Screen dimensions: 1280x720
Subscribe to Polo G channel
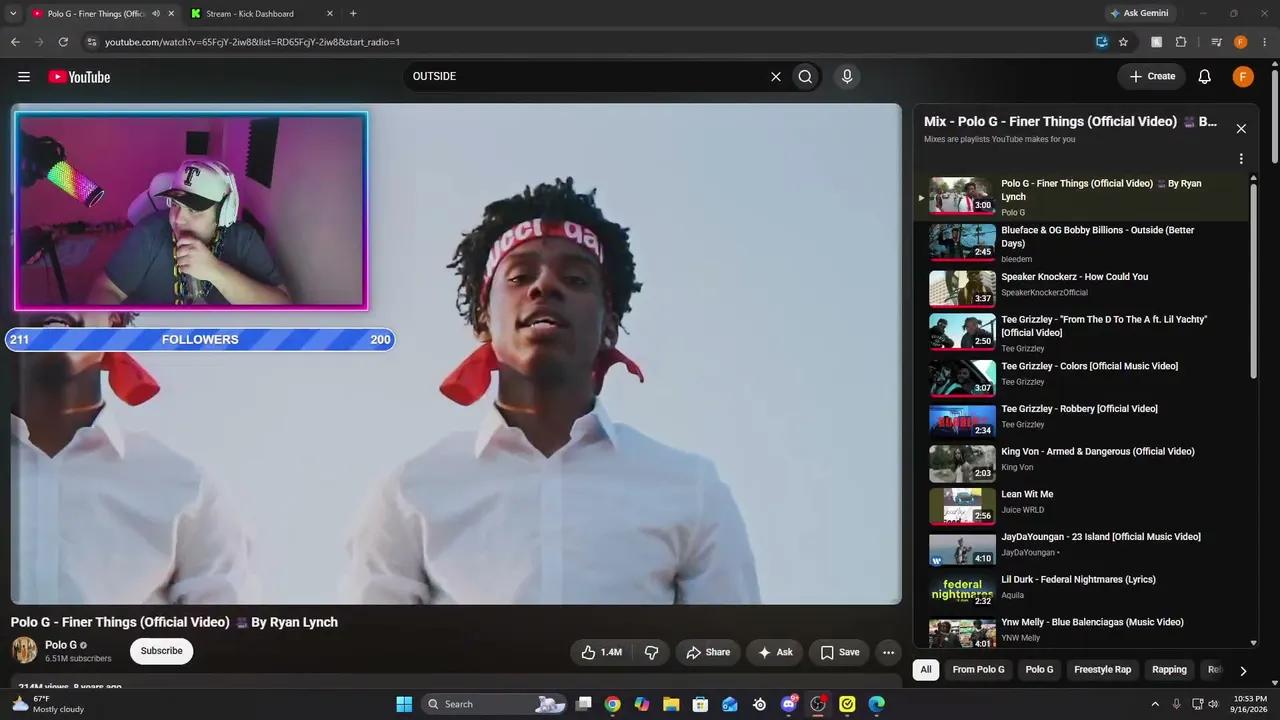click(161, 651)
